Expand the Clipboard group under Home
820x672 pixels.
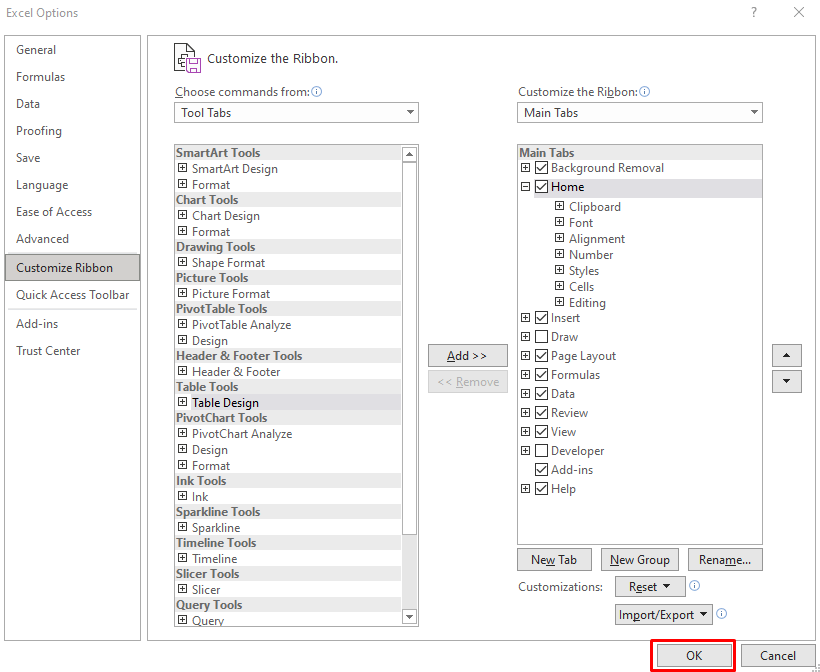[559, 207]
